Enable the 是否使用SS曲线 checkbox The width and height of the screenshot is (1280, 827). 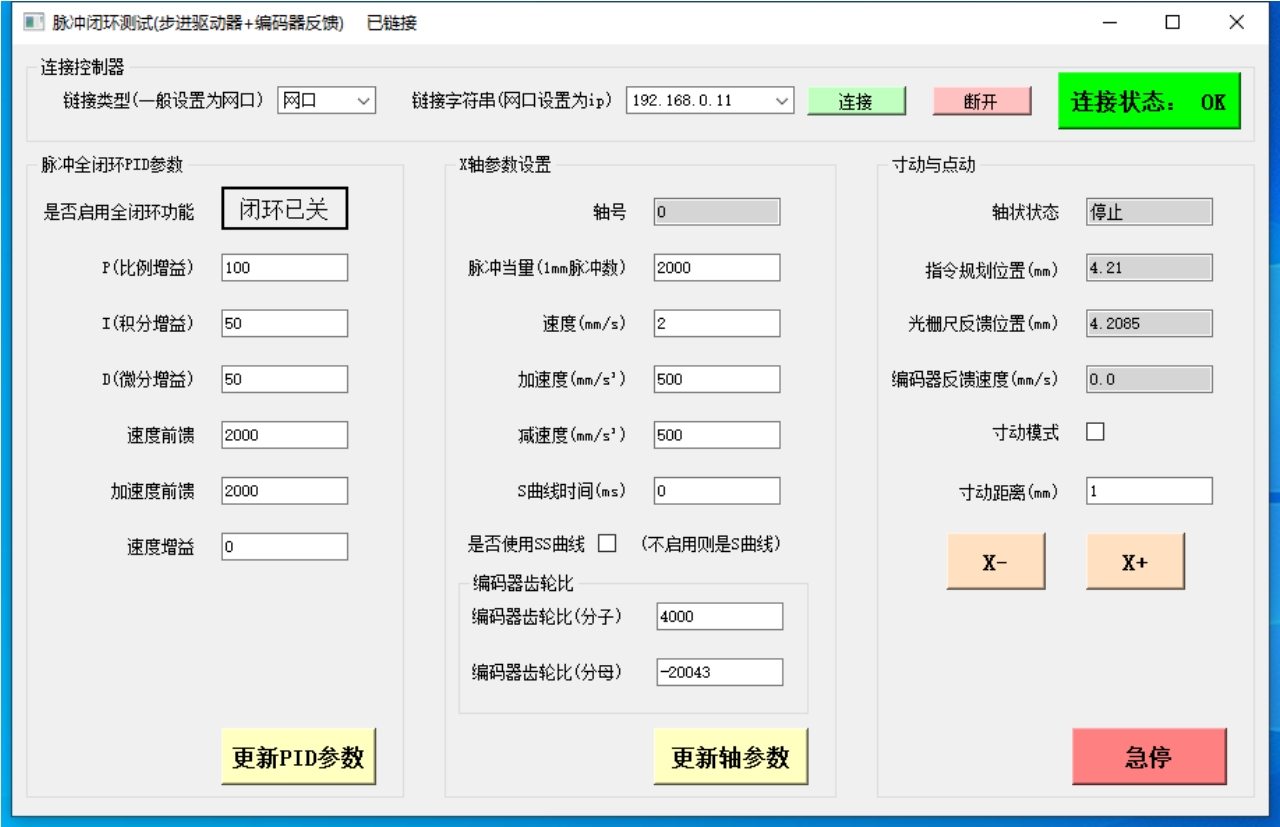click(x=607, y=544)
